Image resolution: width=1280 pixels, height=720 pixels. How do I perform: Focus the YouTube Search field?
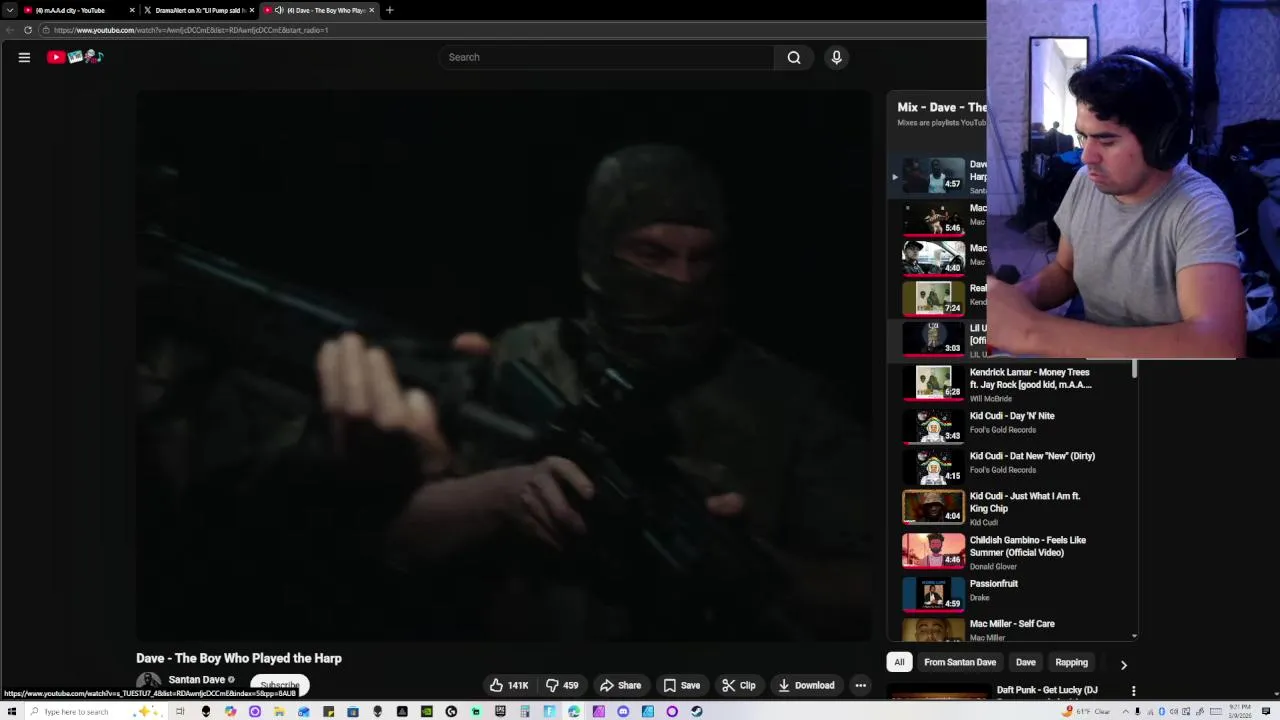pos(606,57)
